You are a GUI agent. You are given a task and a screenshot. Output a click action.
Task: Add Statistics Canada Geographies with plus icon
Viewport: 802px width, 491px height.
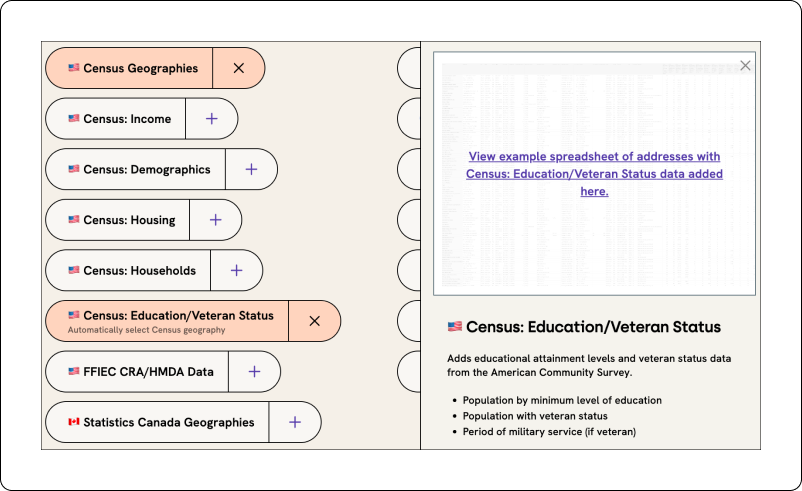point(295,422)
